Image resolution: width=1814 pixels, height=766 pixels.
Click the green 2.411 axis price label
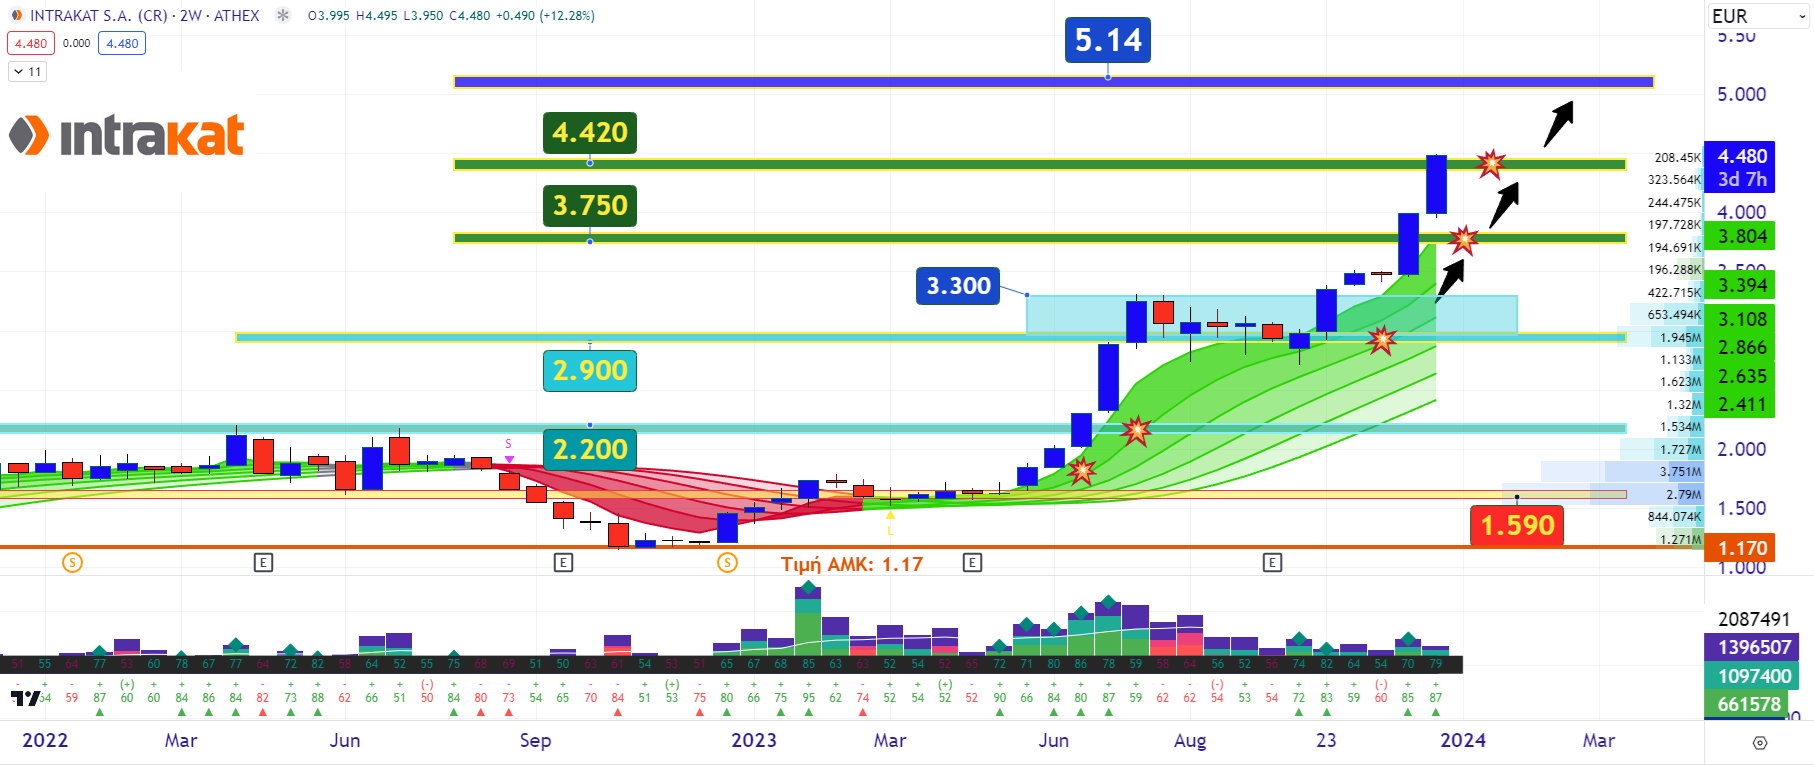tap(1742, 405)
